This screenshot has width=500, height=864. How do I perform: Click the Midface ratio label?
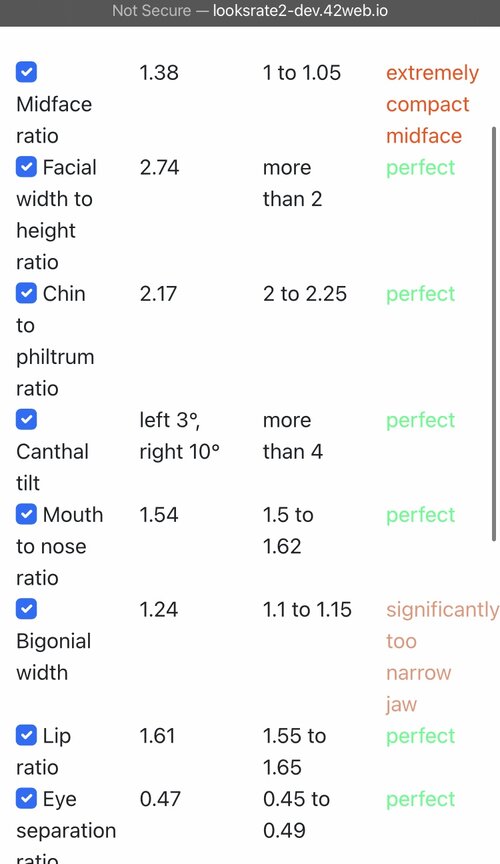pyautogui.click(x=54, y=120)
